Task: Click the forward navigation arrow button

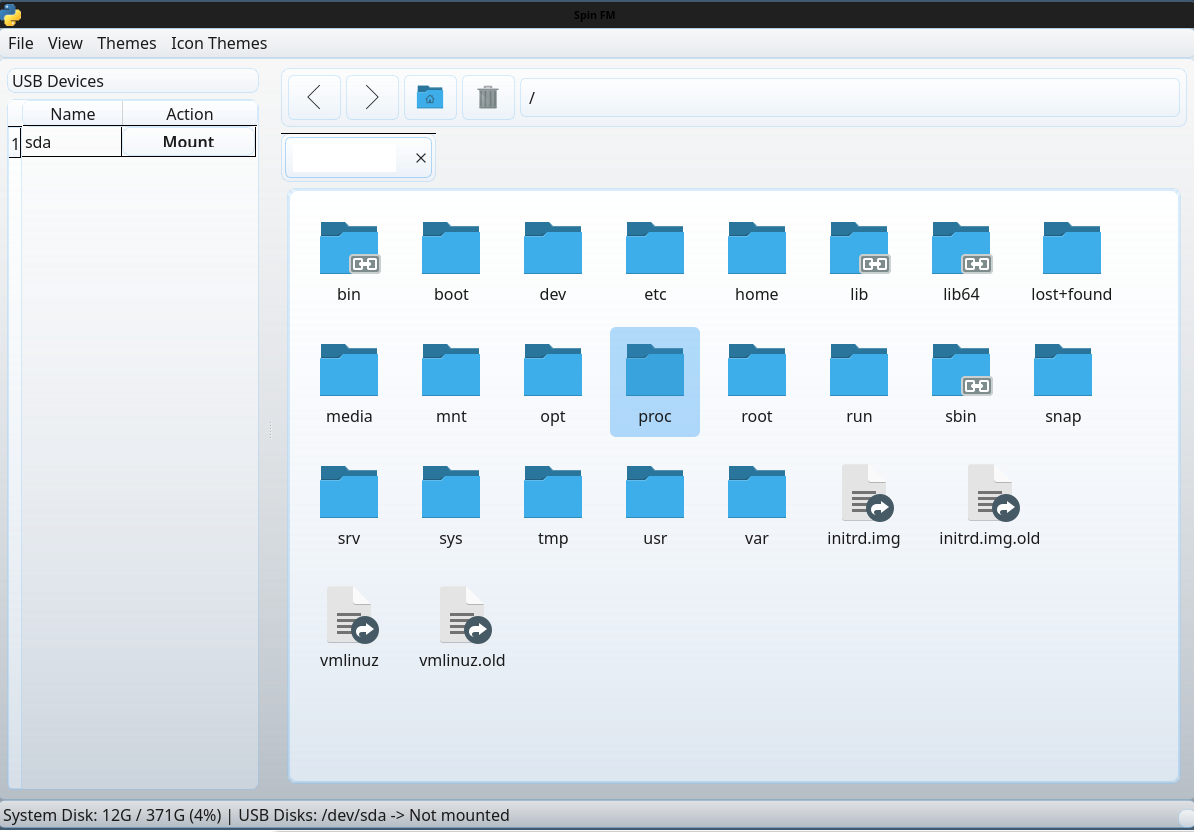Action: (x=372, y=97)
